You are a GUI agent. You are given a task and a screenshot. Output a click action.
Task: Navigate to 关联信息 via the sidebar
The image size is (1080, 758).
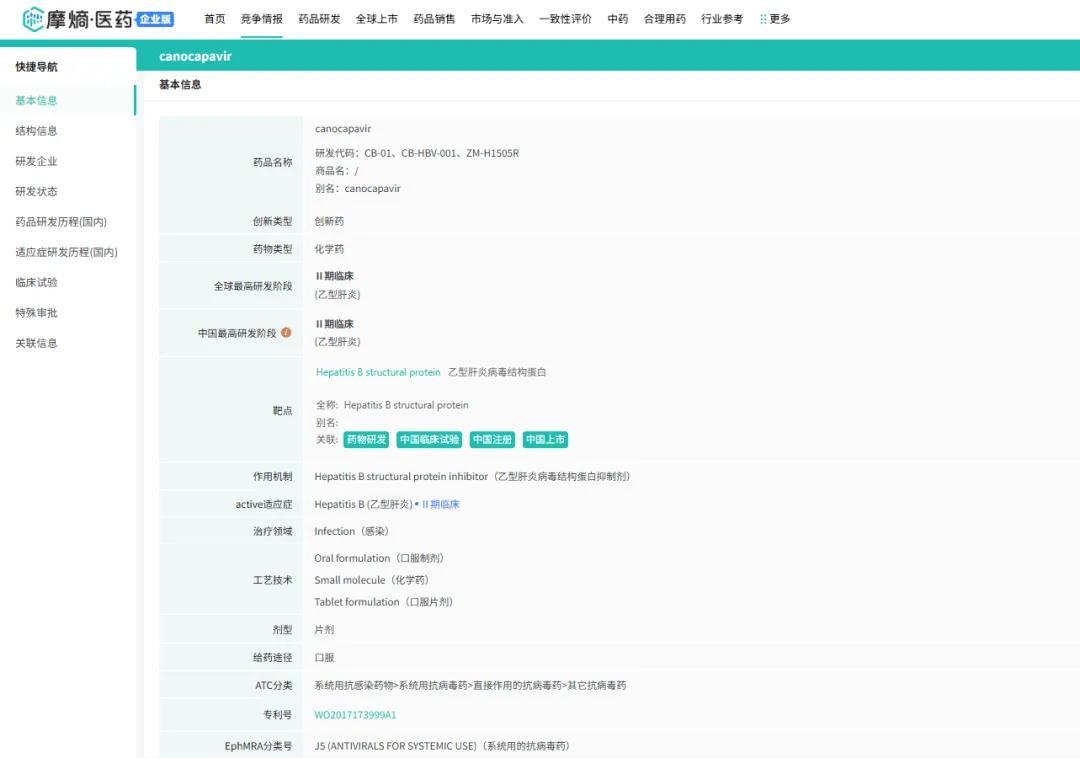pos(36,342)
